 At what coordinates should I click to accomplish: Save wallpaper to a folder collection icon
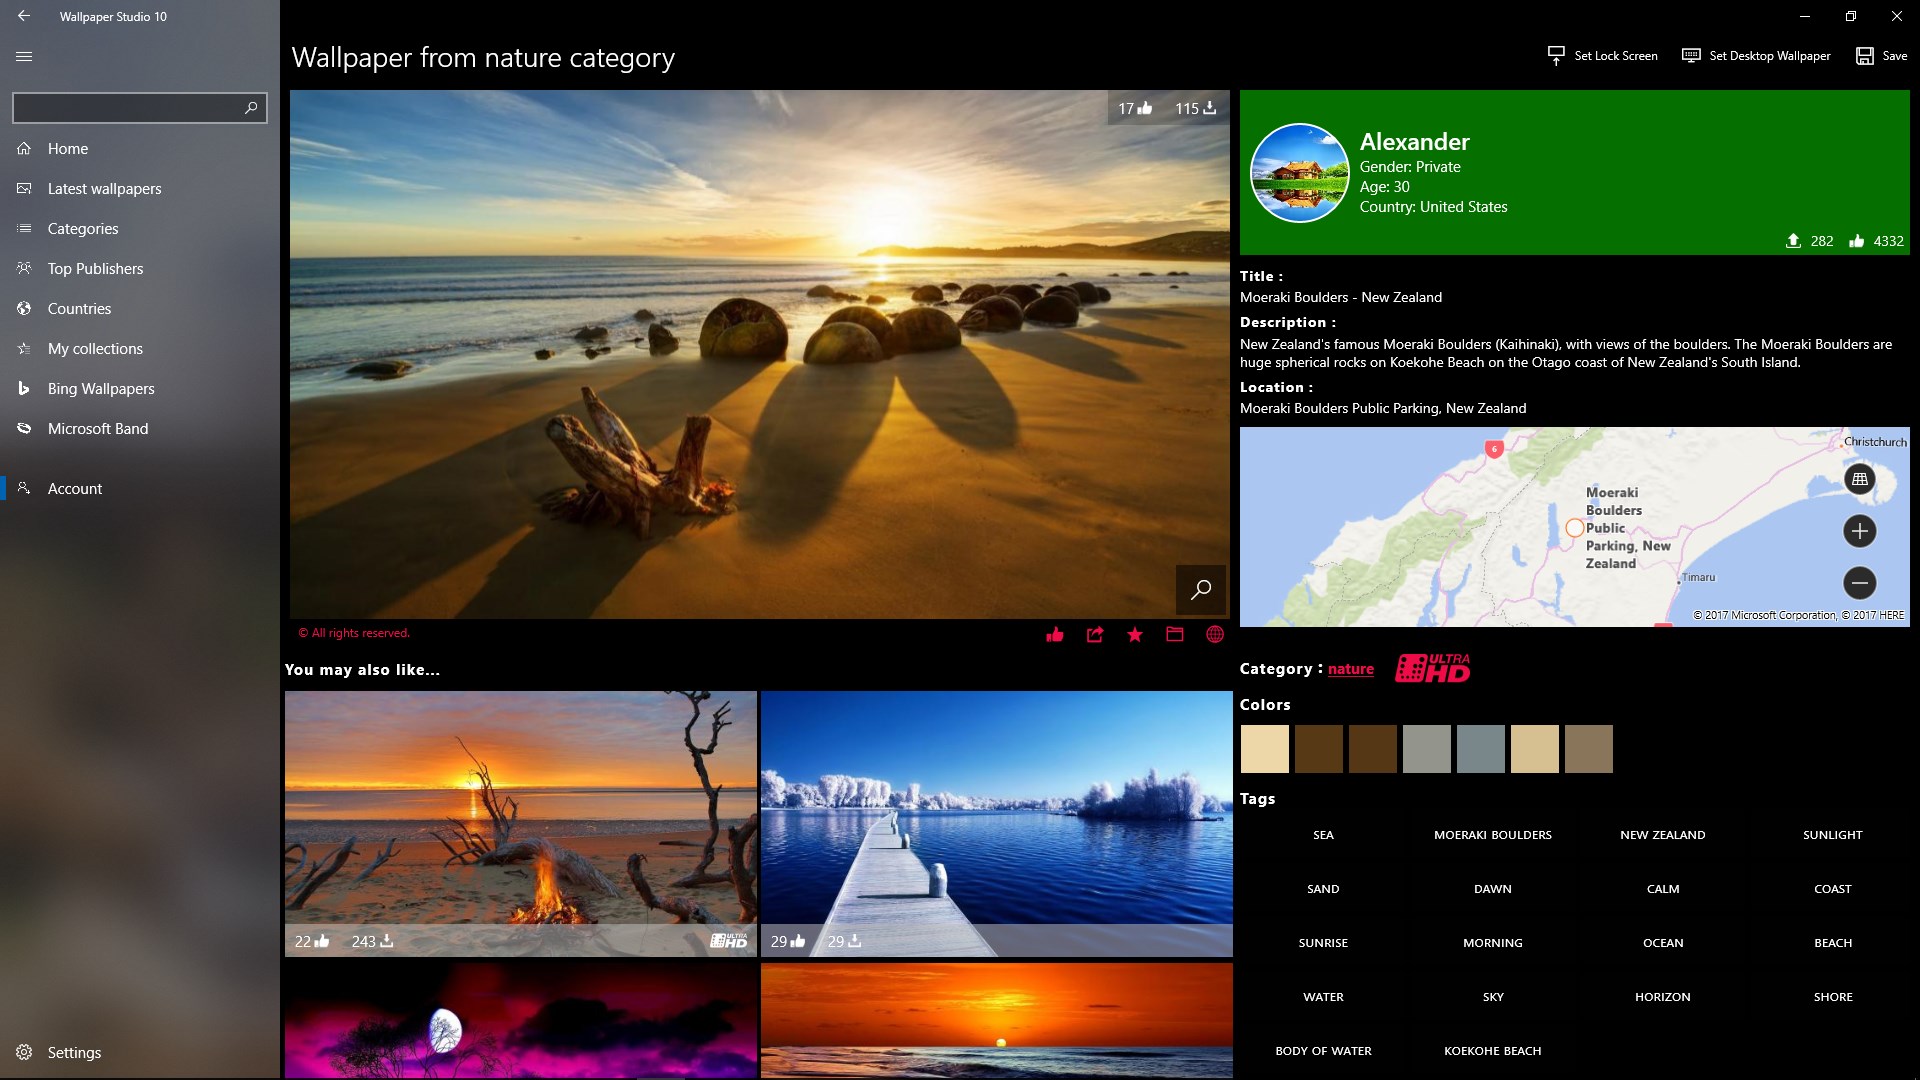[x=1174, y=634]
